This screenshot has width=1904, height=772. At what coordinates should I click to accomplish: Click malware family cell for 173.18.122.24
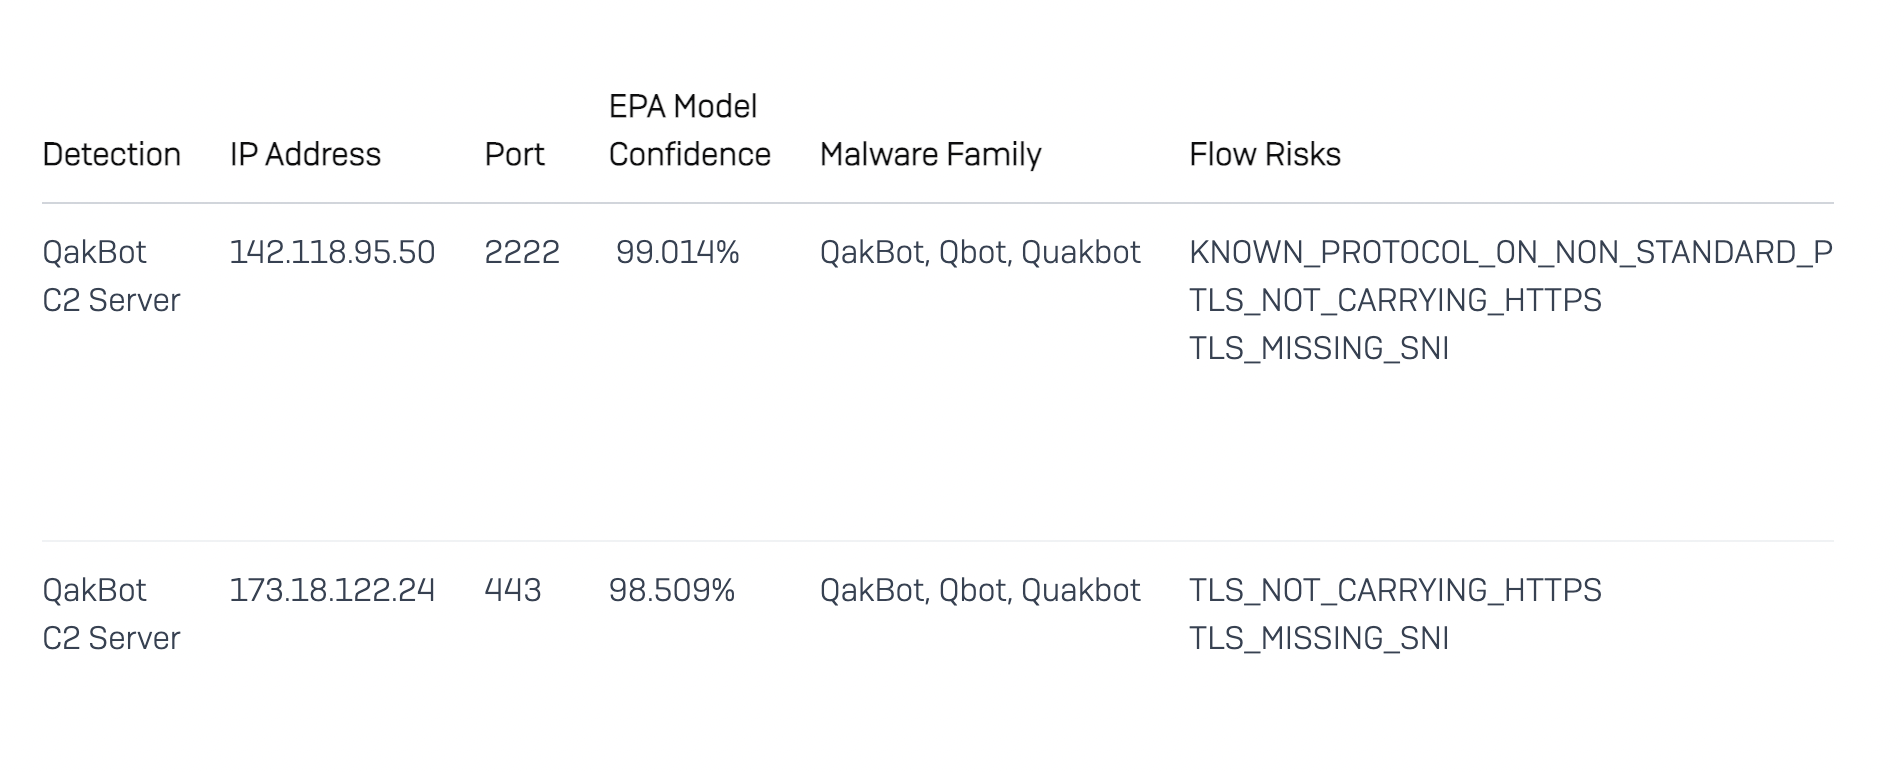click(x=979, y=590)
